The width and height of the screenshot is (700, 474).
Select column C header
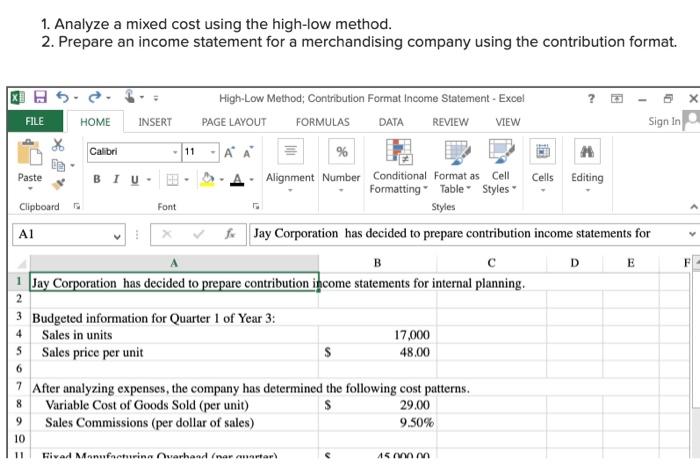[492, 263]
